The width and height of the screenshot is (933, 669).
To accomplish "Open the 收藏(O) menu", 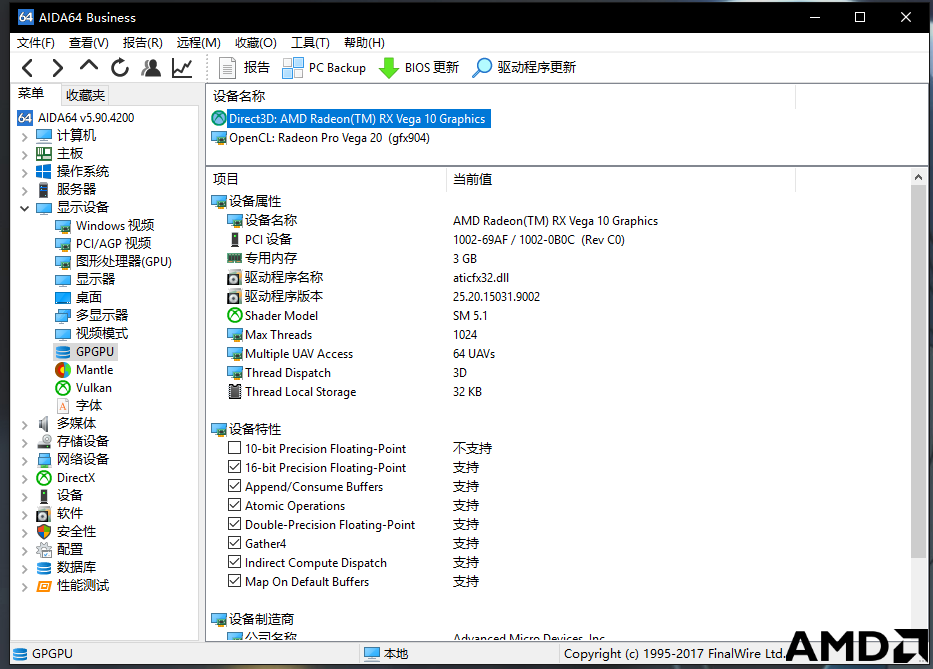I will pos(255,43).
